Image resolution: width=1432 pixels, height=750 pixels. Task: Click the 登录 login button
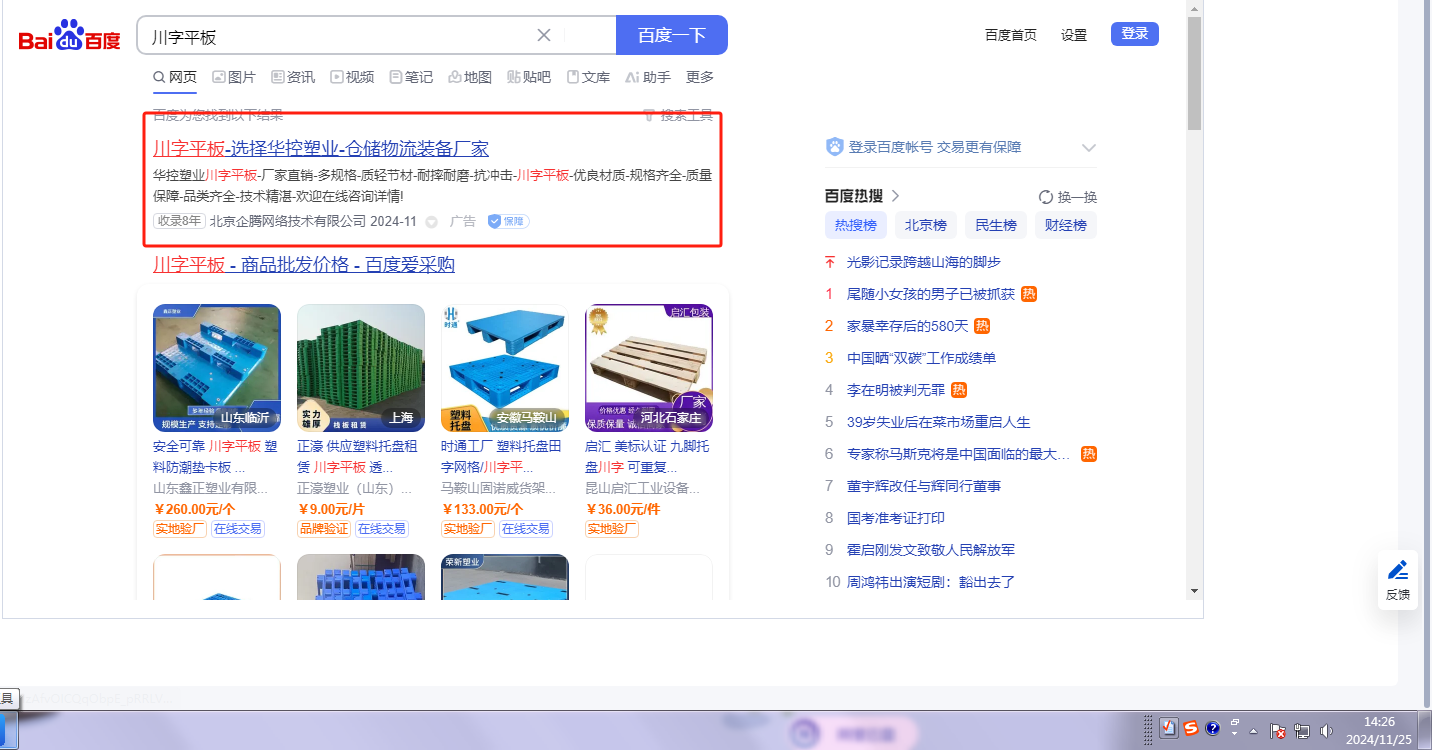coord(1135,34)
